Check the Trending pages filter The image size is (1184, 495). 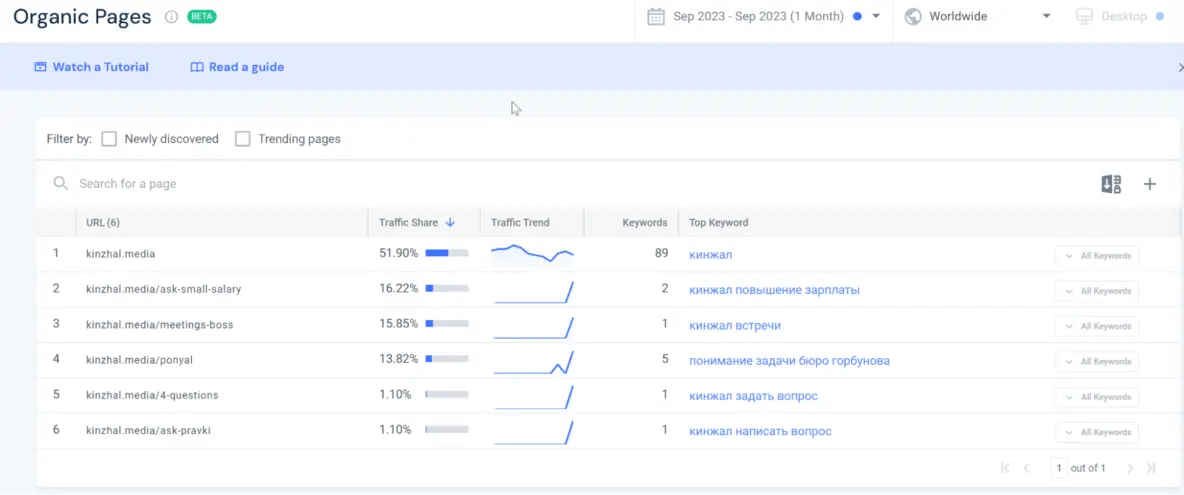[x=243, y=139]
